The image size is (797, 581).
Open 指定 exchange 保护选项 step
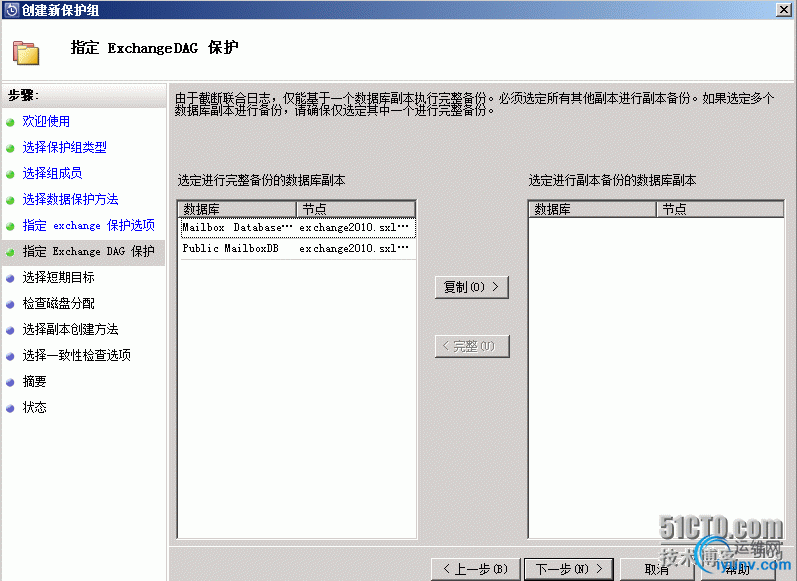click(x=88, y=225)
